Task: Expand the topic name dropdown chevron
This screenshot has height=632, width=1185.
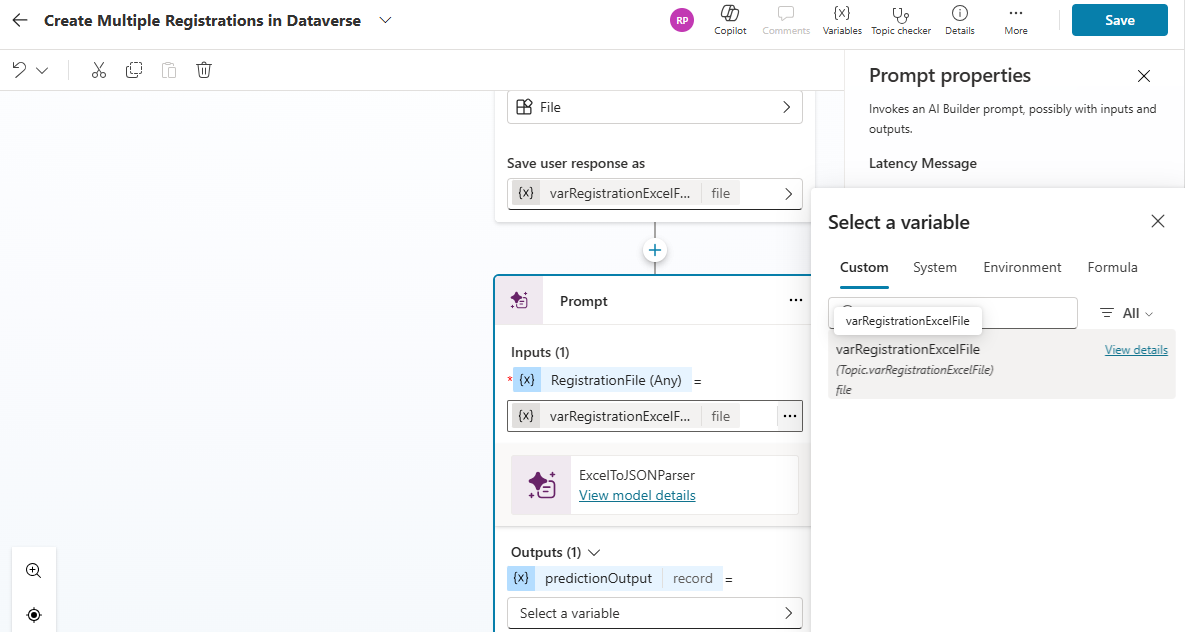Action: coord(386,20)
